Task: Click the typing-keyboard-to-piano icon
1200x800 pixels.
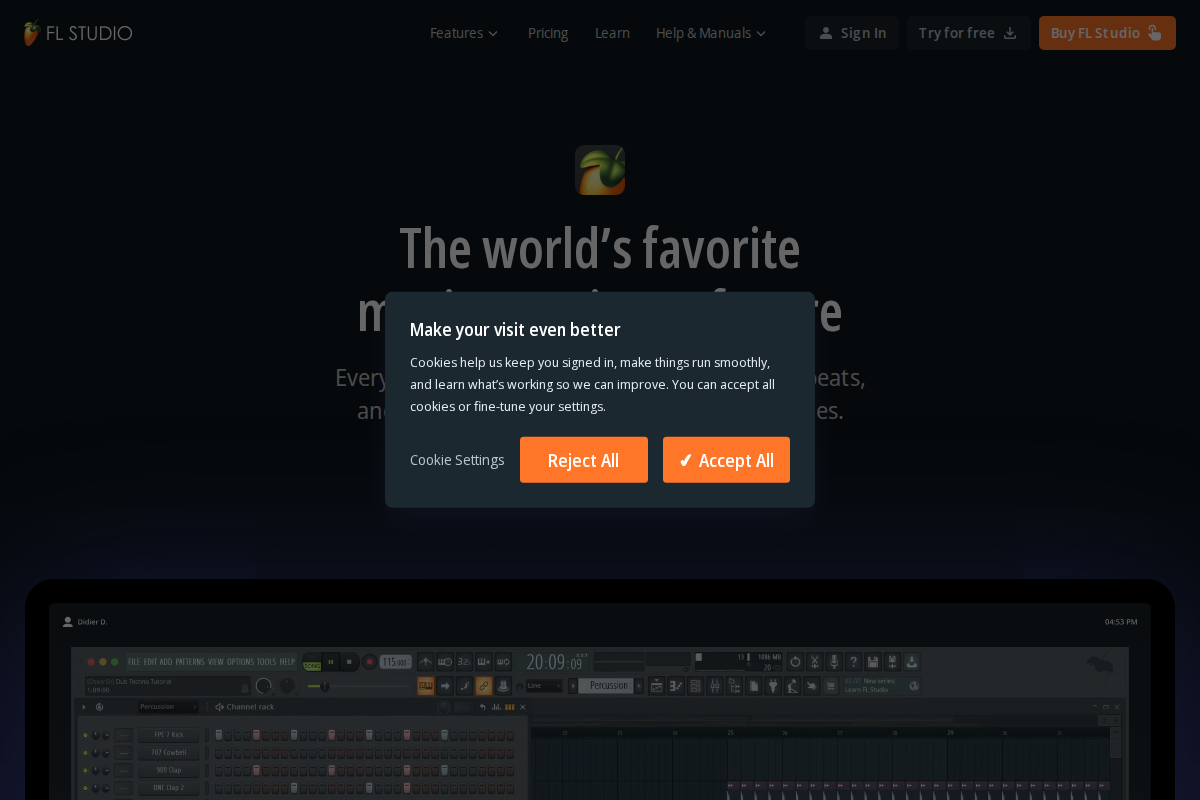Action: (x=426, y=685)
